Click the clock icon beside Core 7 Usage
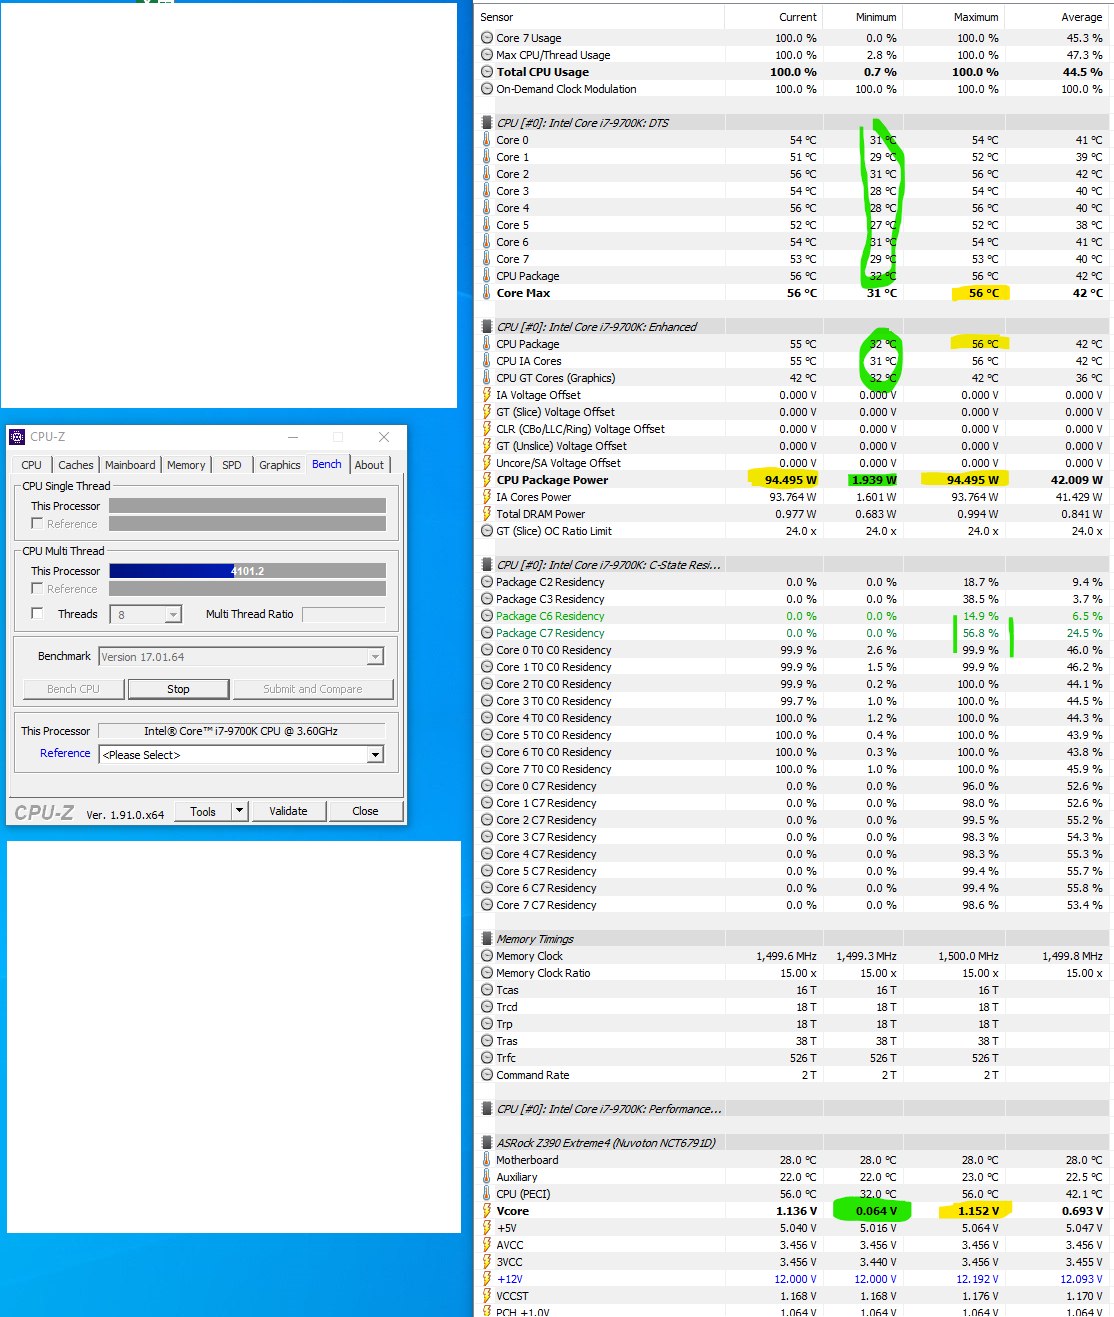The width and height of the screenshot is (1114, 1317). (x=487, y=38)
